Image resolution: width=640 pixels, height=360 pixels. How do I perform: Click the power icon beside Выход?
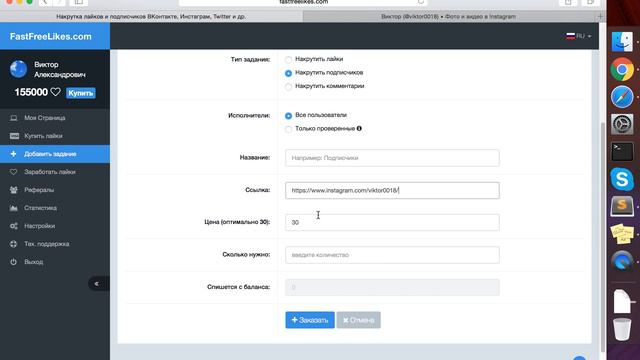click(13, 262)
